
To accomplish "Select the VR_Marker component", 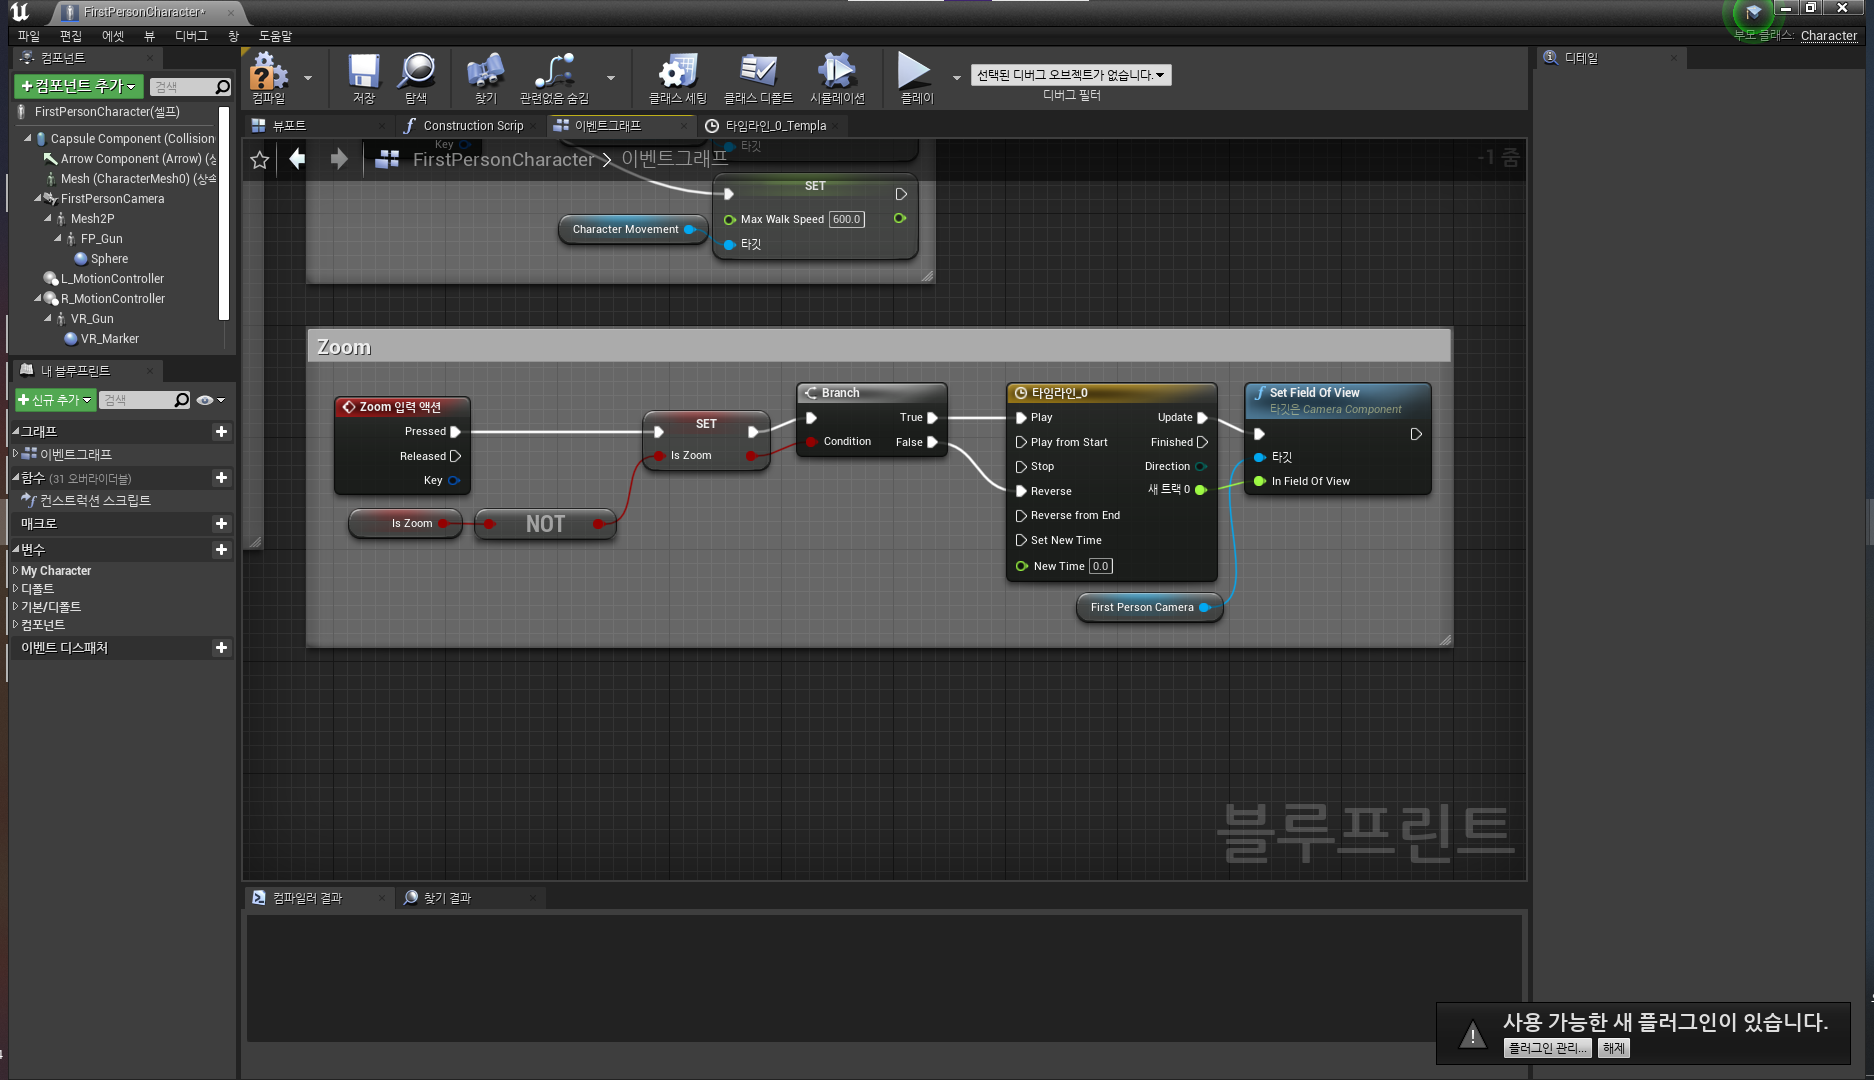I will point(102,339).
